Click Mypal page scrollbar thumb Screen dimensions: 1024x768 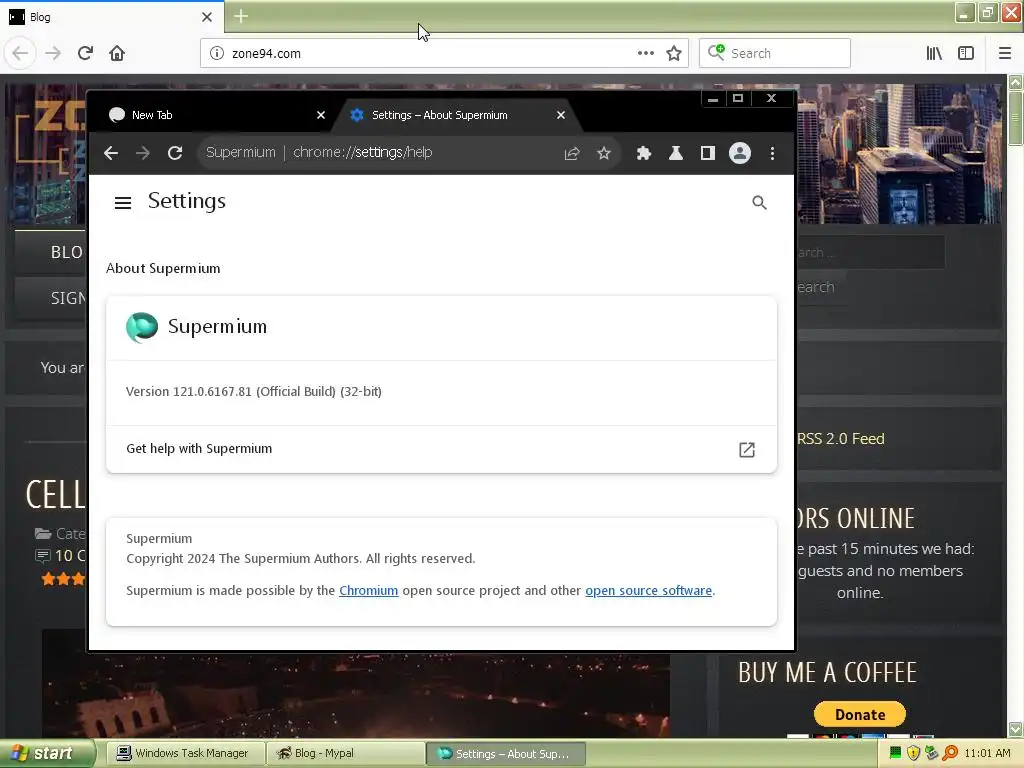[1015, 118]
